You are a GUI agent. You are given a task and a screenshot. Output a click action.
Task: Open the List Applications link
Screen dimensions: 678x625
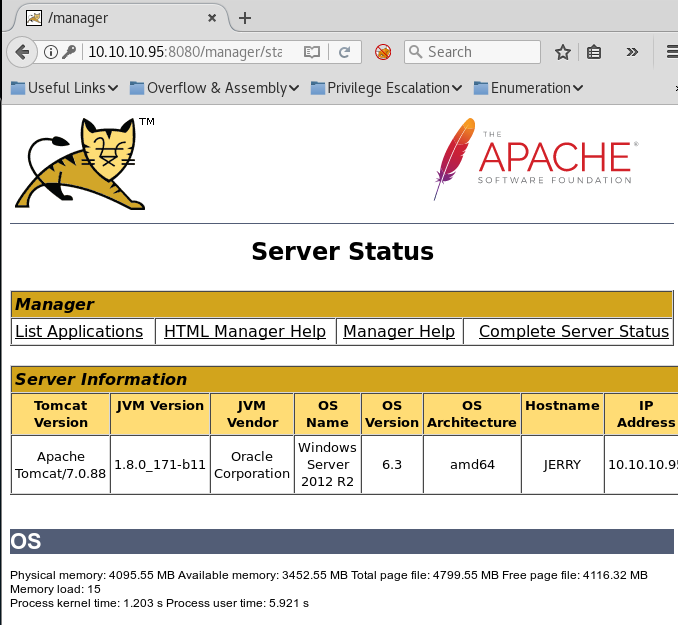click(x=79, y=331)
